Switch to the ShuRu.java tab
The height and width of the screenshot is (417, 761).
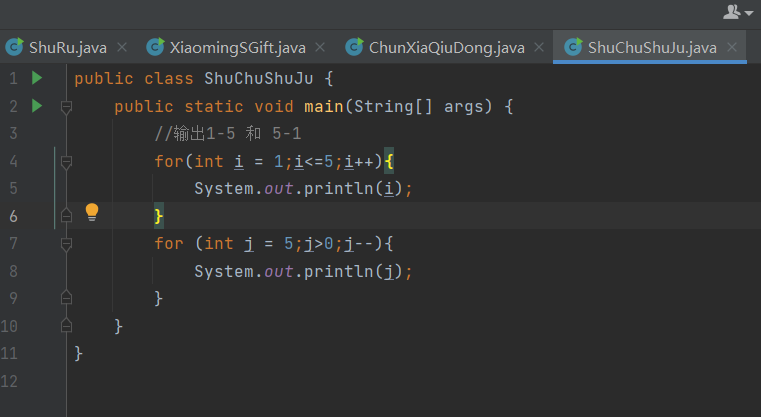[68, 48]
